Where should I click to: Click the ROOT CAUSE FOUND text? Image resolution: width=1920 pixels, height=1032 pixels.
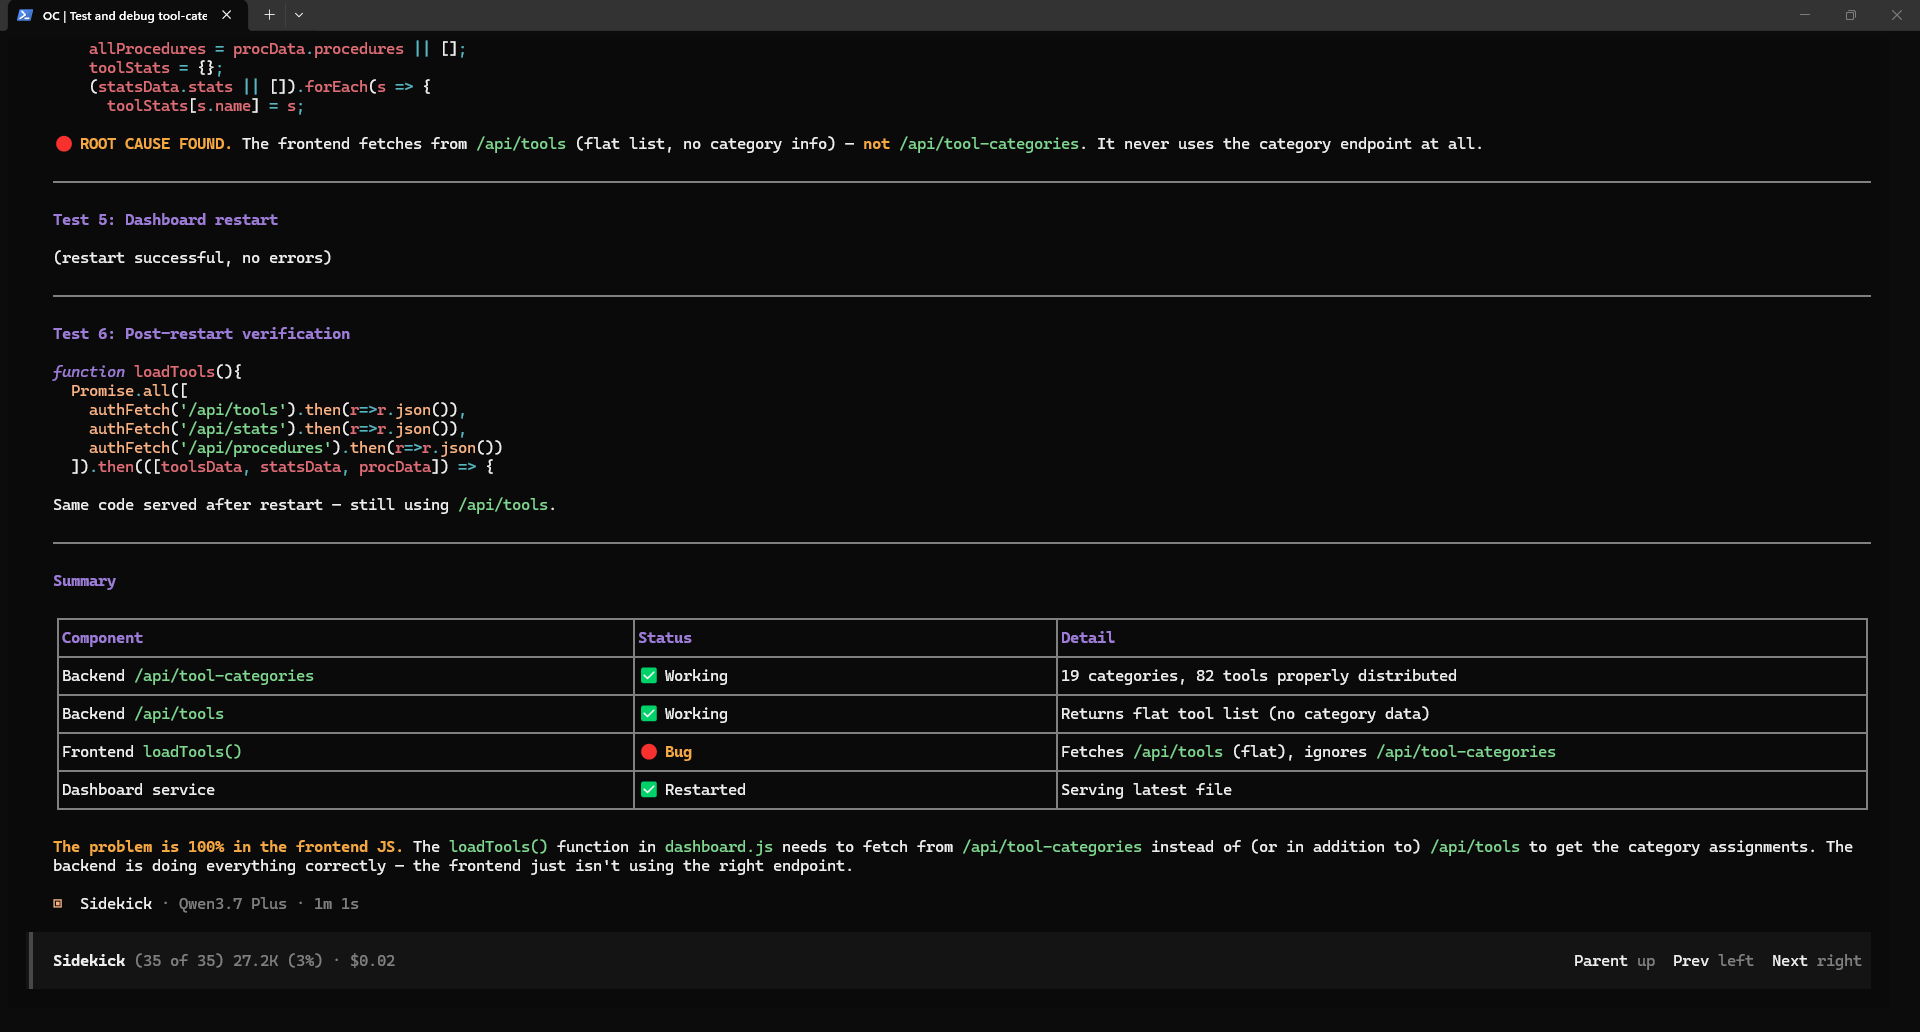(155, 144)
